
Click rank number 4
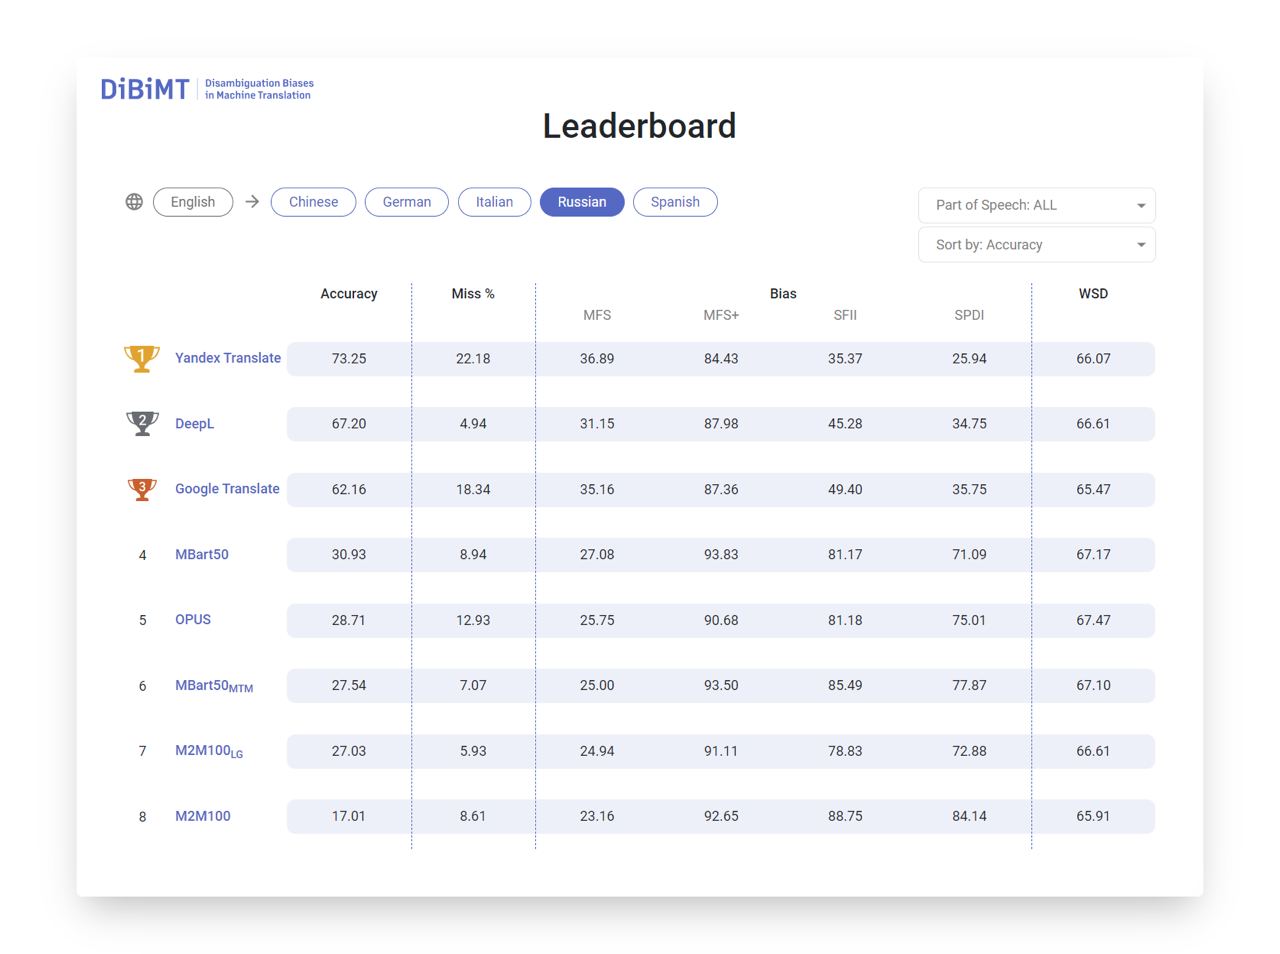click(142, 555)
